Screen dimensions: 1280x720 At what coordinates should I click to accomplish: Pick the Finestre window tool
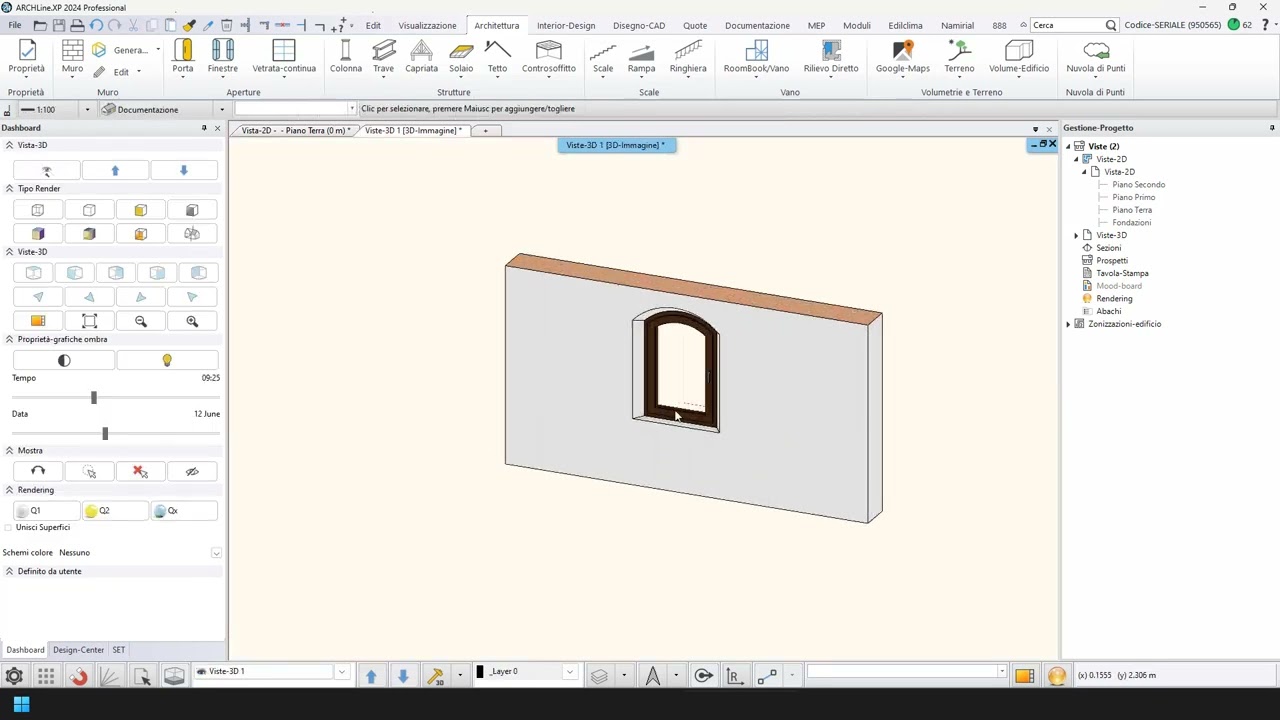[223, 56]
